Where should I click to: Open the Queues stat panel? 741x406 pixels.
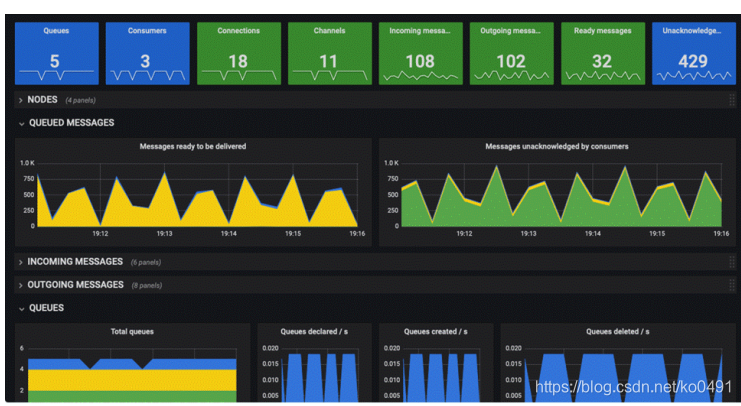[57, 53]
